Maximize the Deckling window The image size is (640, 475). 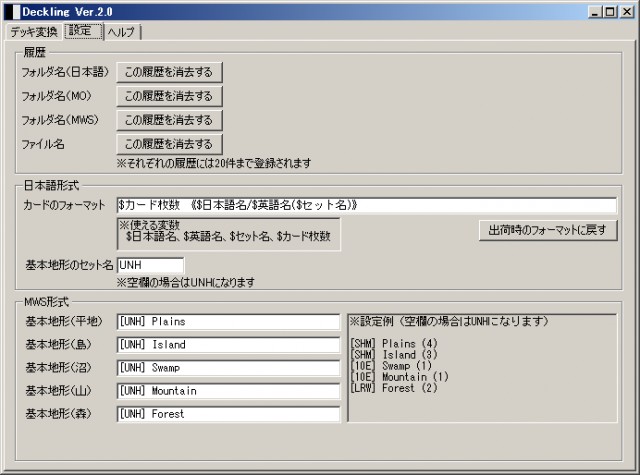click(x=610, y=12)
